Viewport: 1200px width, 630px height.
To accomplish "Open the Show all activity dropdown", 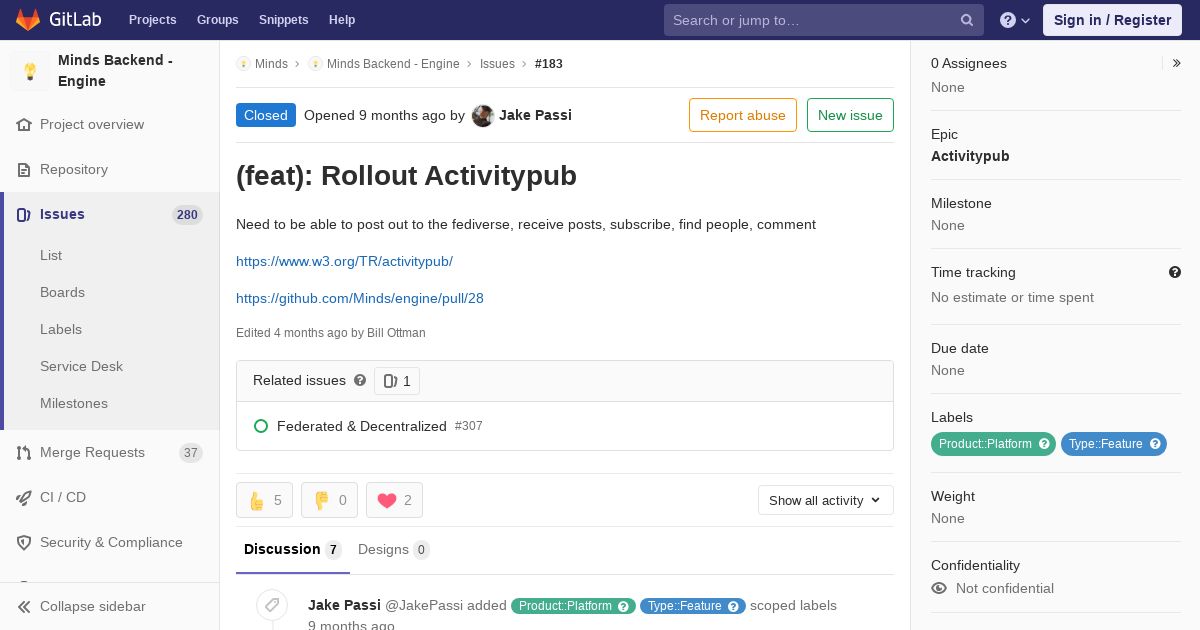I will [826, 500].
